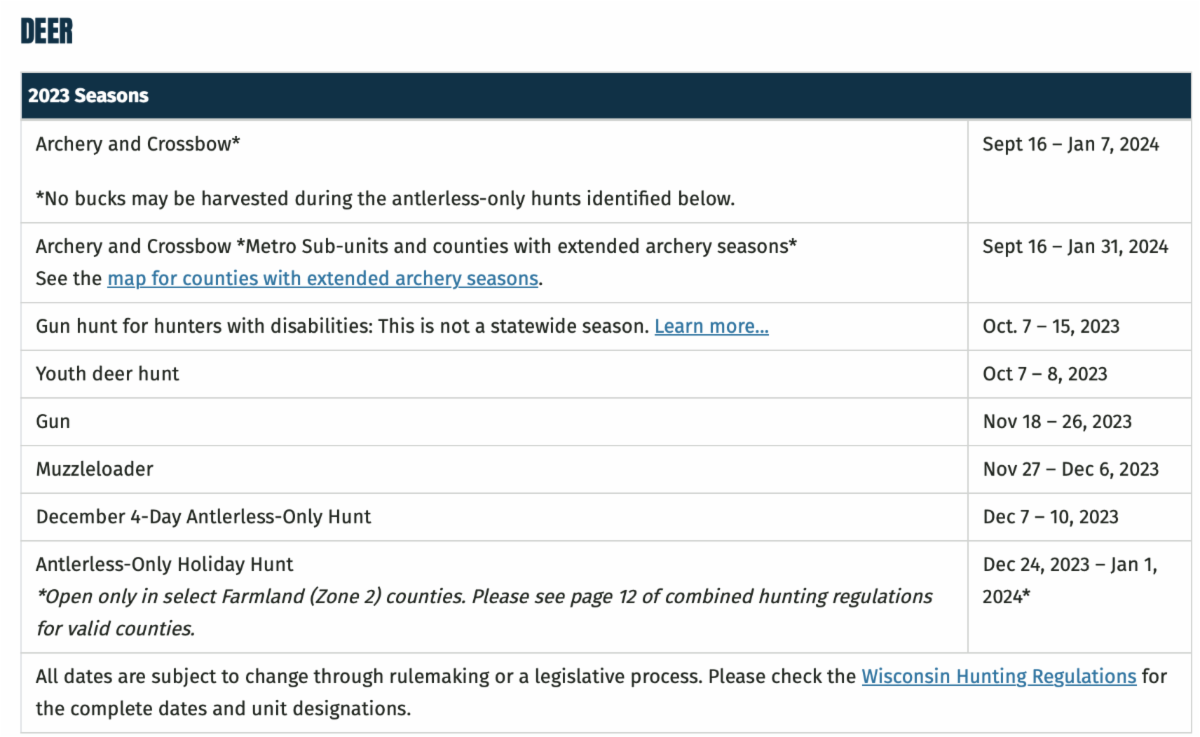Click the "Learn more..." link

pyautogui.click(x=711, y=327)
